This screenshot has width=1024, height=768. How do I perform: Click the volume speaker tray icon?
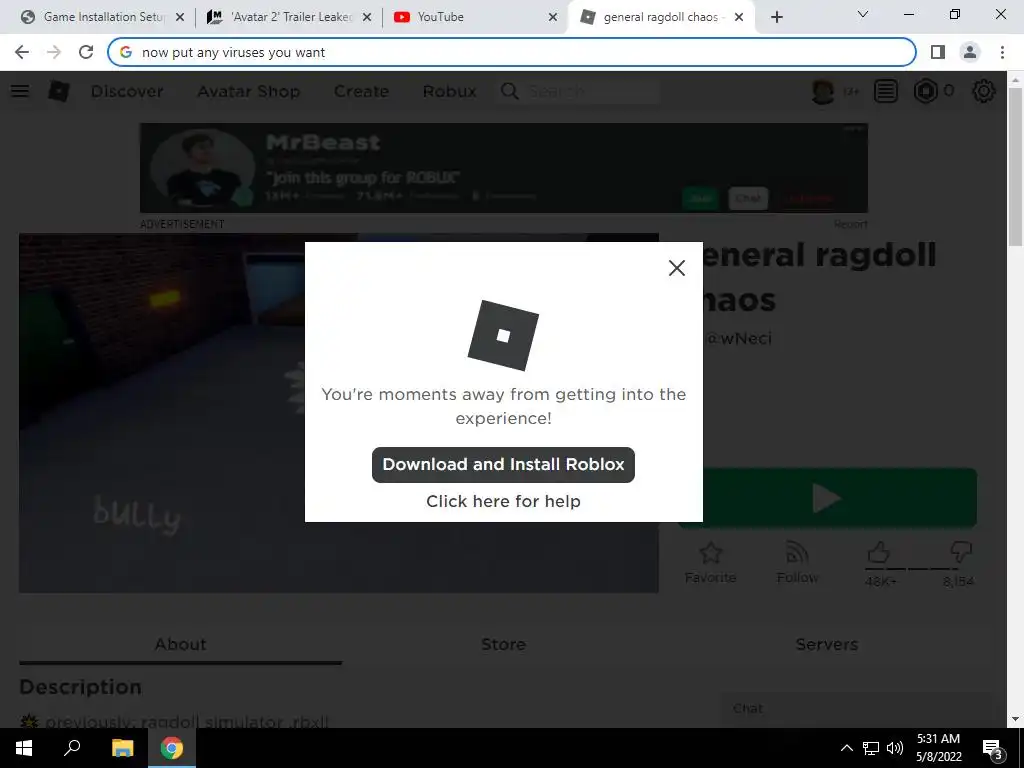click(895, 748)
